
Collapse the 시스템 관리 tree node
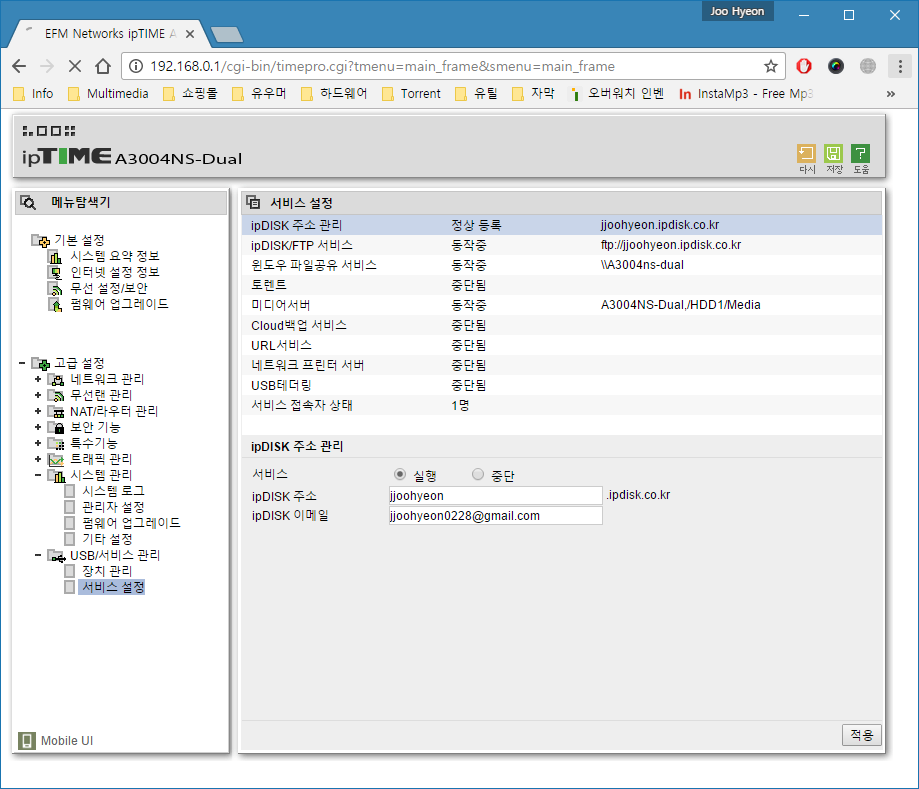point(38,475)
